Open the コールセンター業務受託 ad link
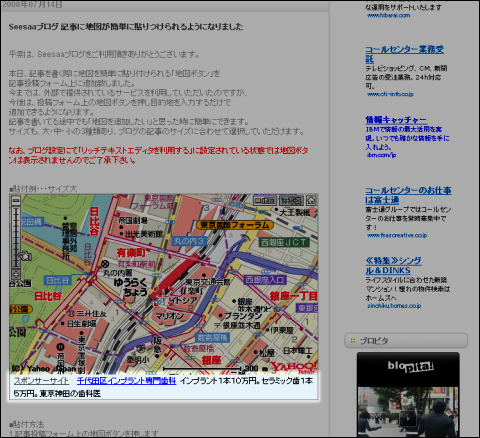Image resolution: width=480 pixels, height=438 pixels. point(404,54)
